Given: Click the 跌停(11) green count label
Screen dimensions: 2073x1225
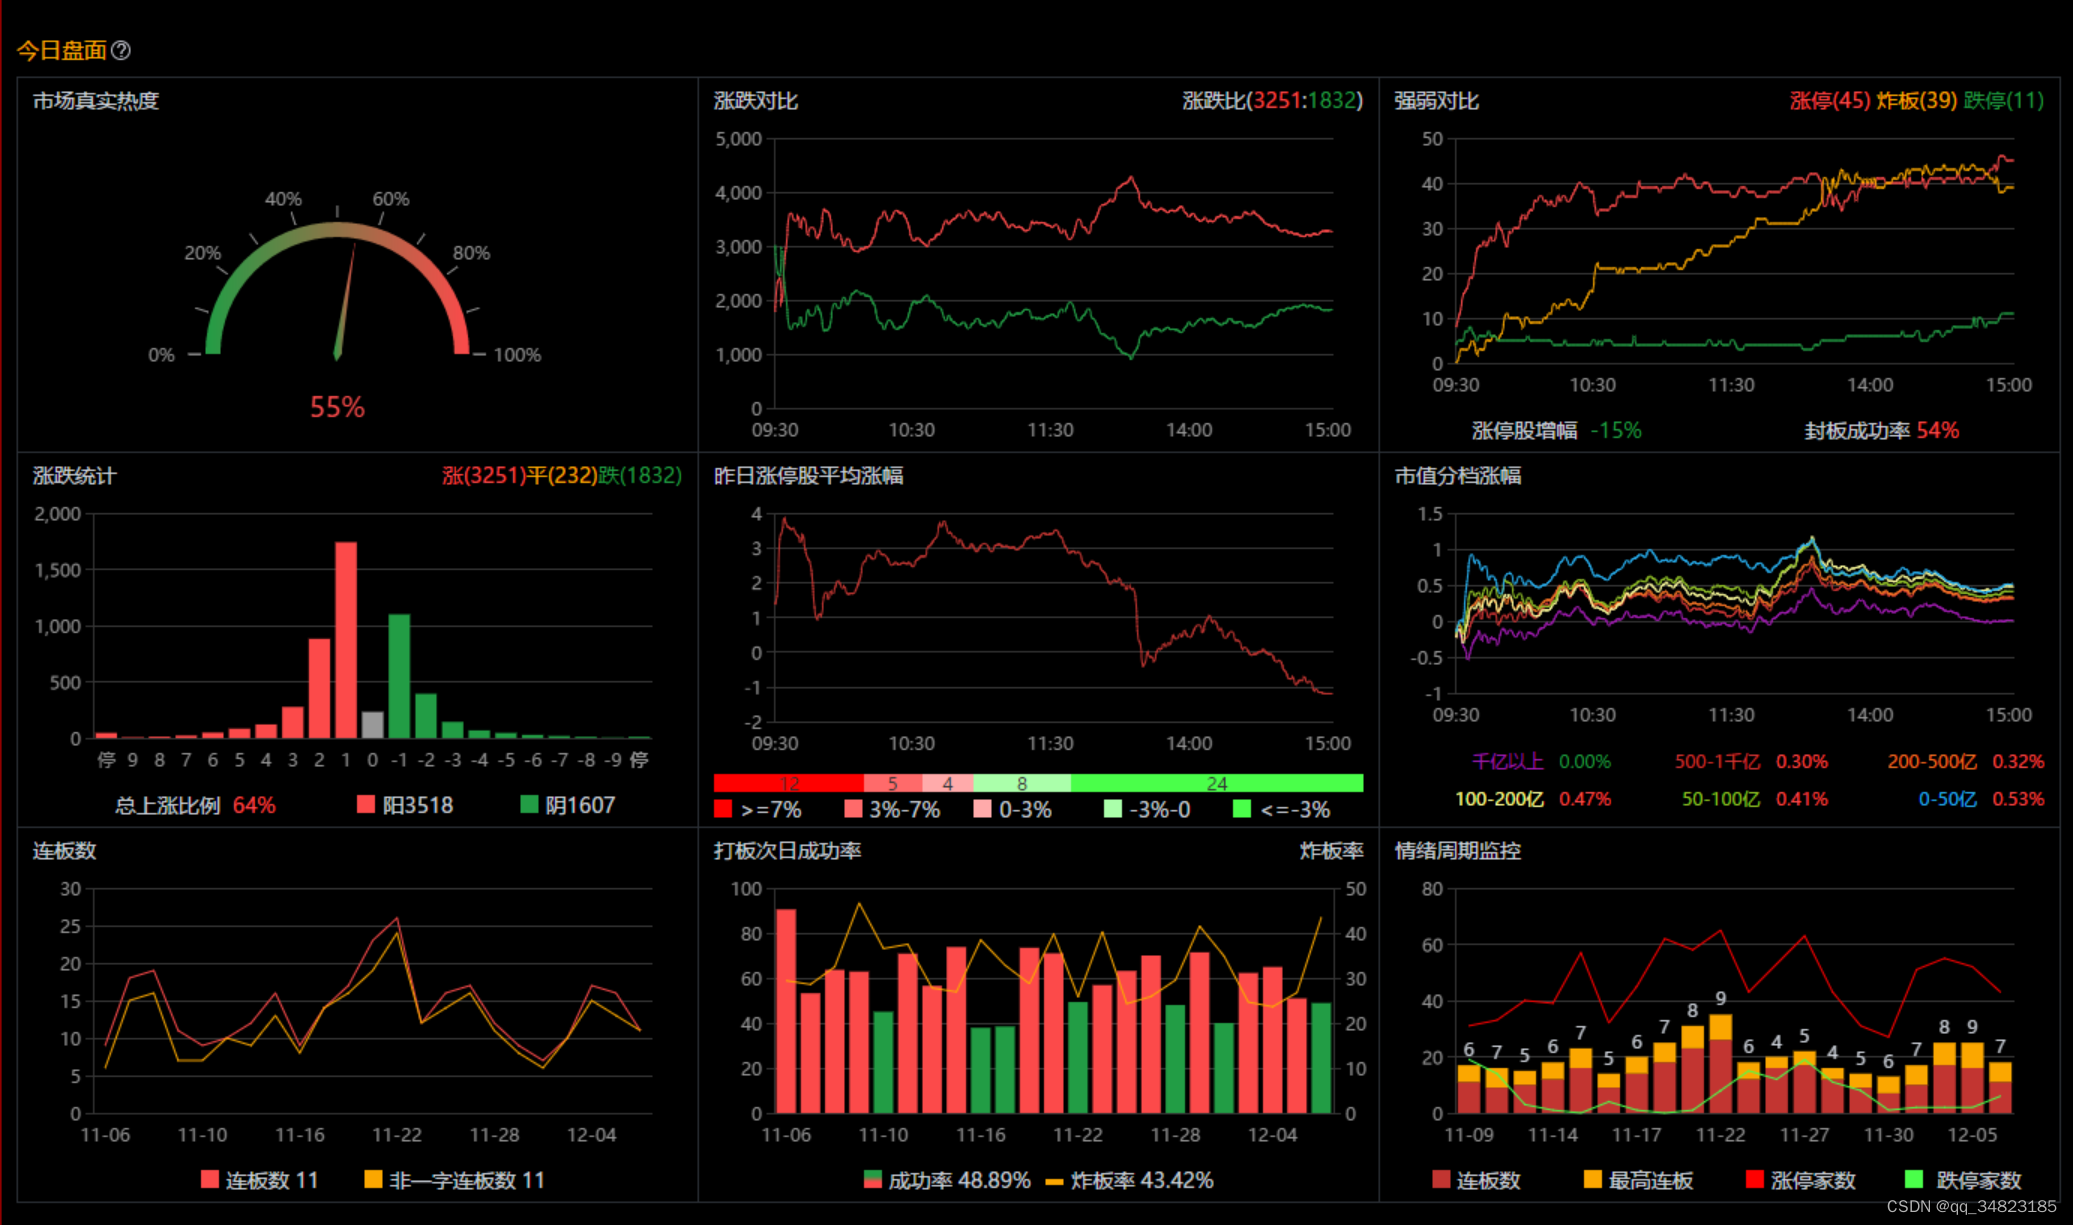Looking at the screenshot, I should tap(2003, 101).
